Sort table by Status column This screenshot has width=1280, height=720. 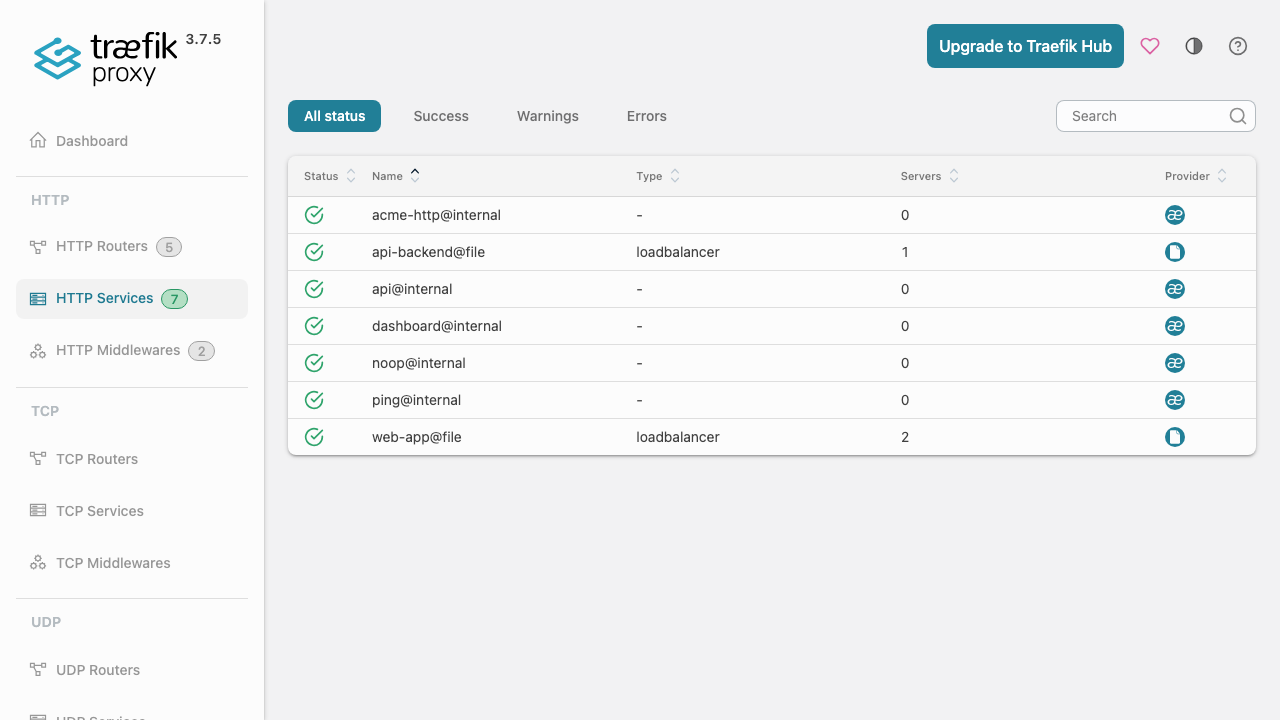(330, 176)
